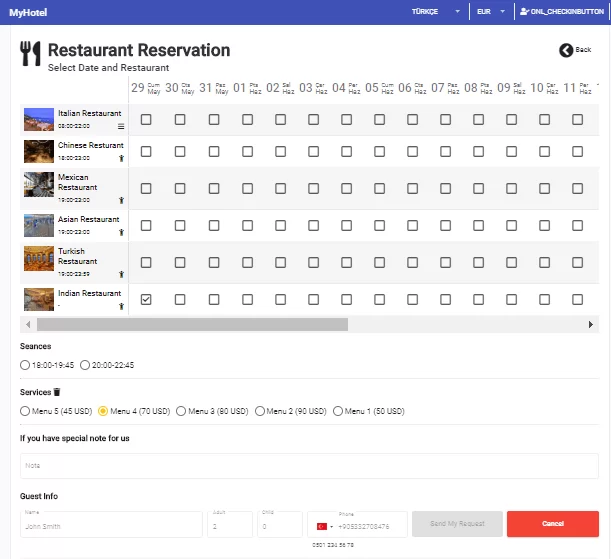This screenshot has width=611, height=559.
Task: Click the fork and knife header icon
Action: 30,53
